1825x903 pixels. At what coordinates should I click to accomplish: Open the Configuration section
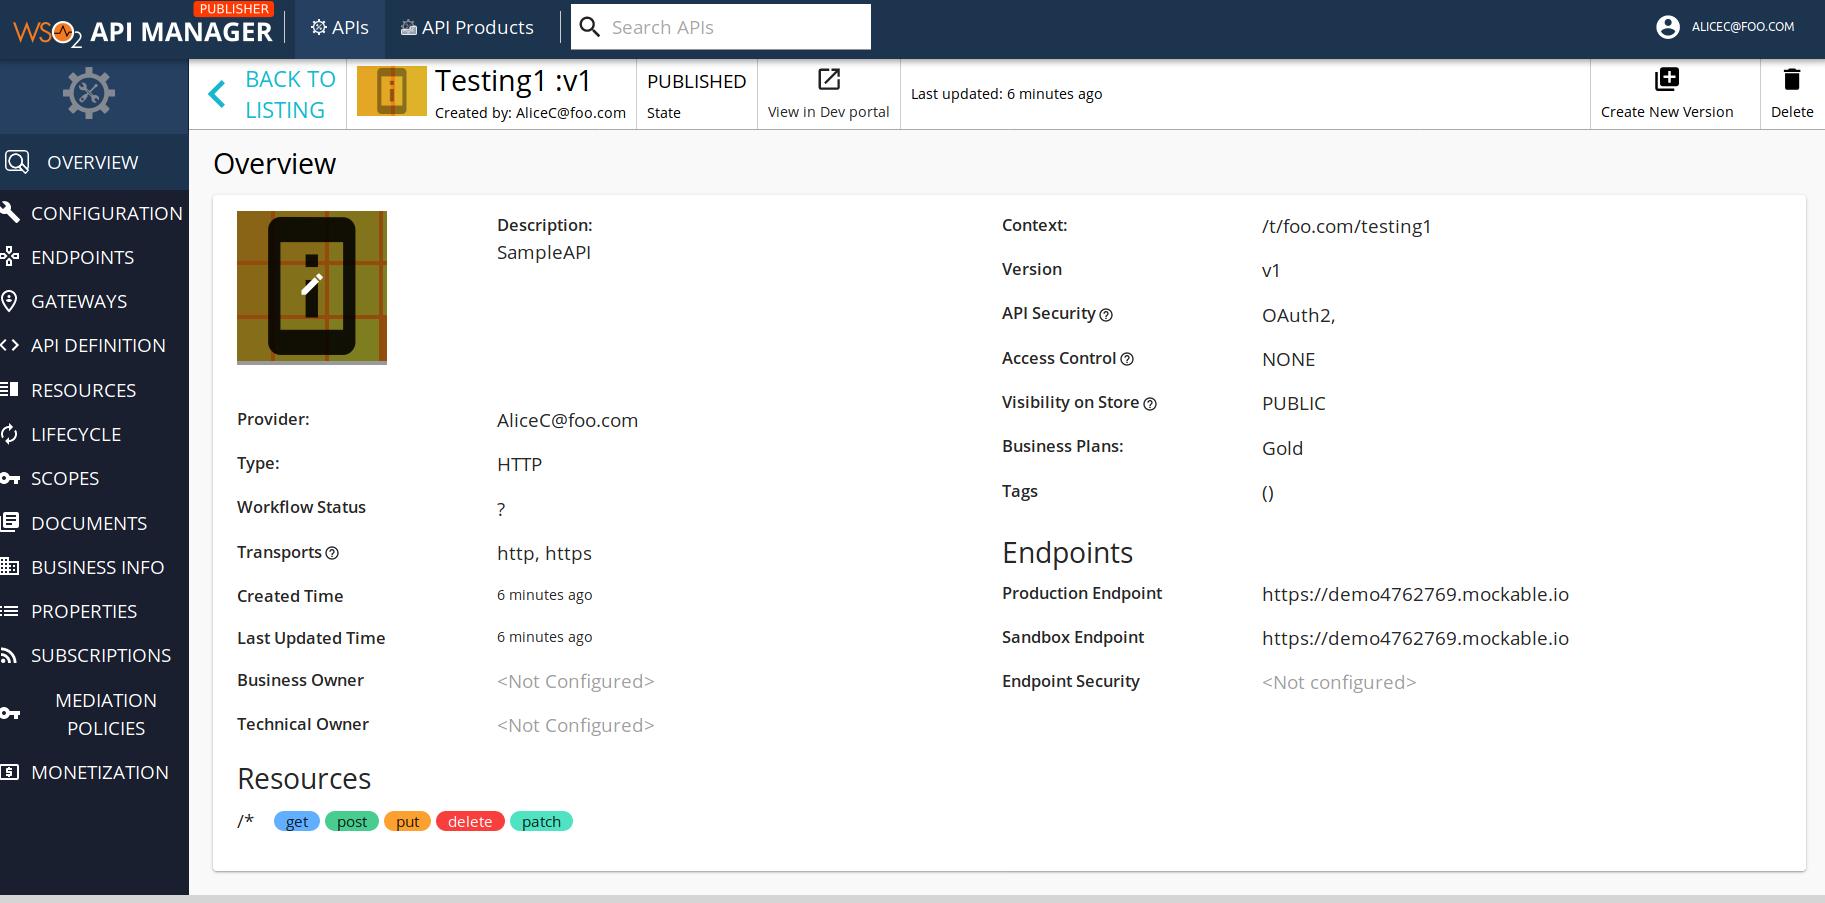click(106, 212)
